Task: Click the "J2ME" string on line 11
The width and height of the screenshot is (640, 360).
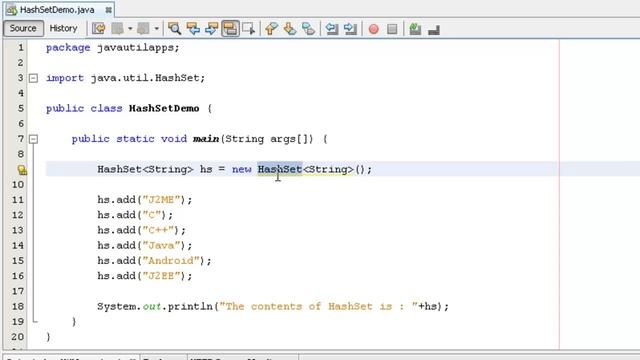Action: coord(161,200)
